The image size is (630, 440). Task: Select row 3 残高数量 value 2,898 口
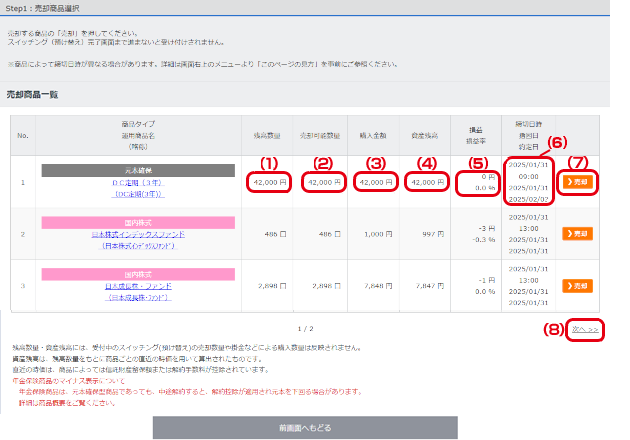tap(272, 286)
